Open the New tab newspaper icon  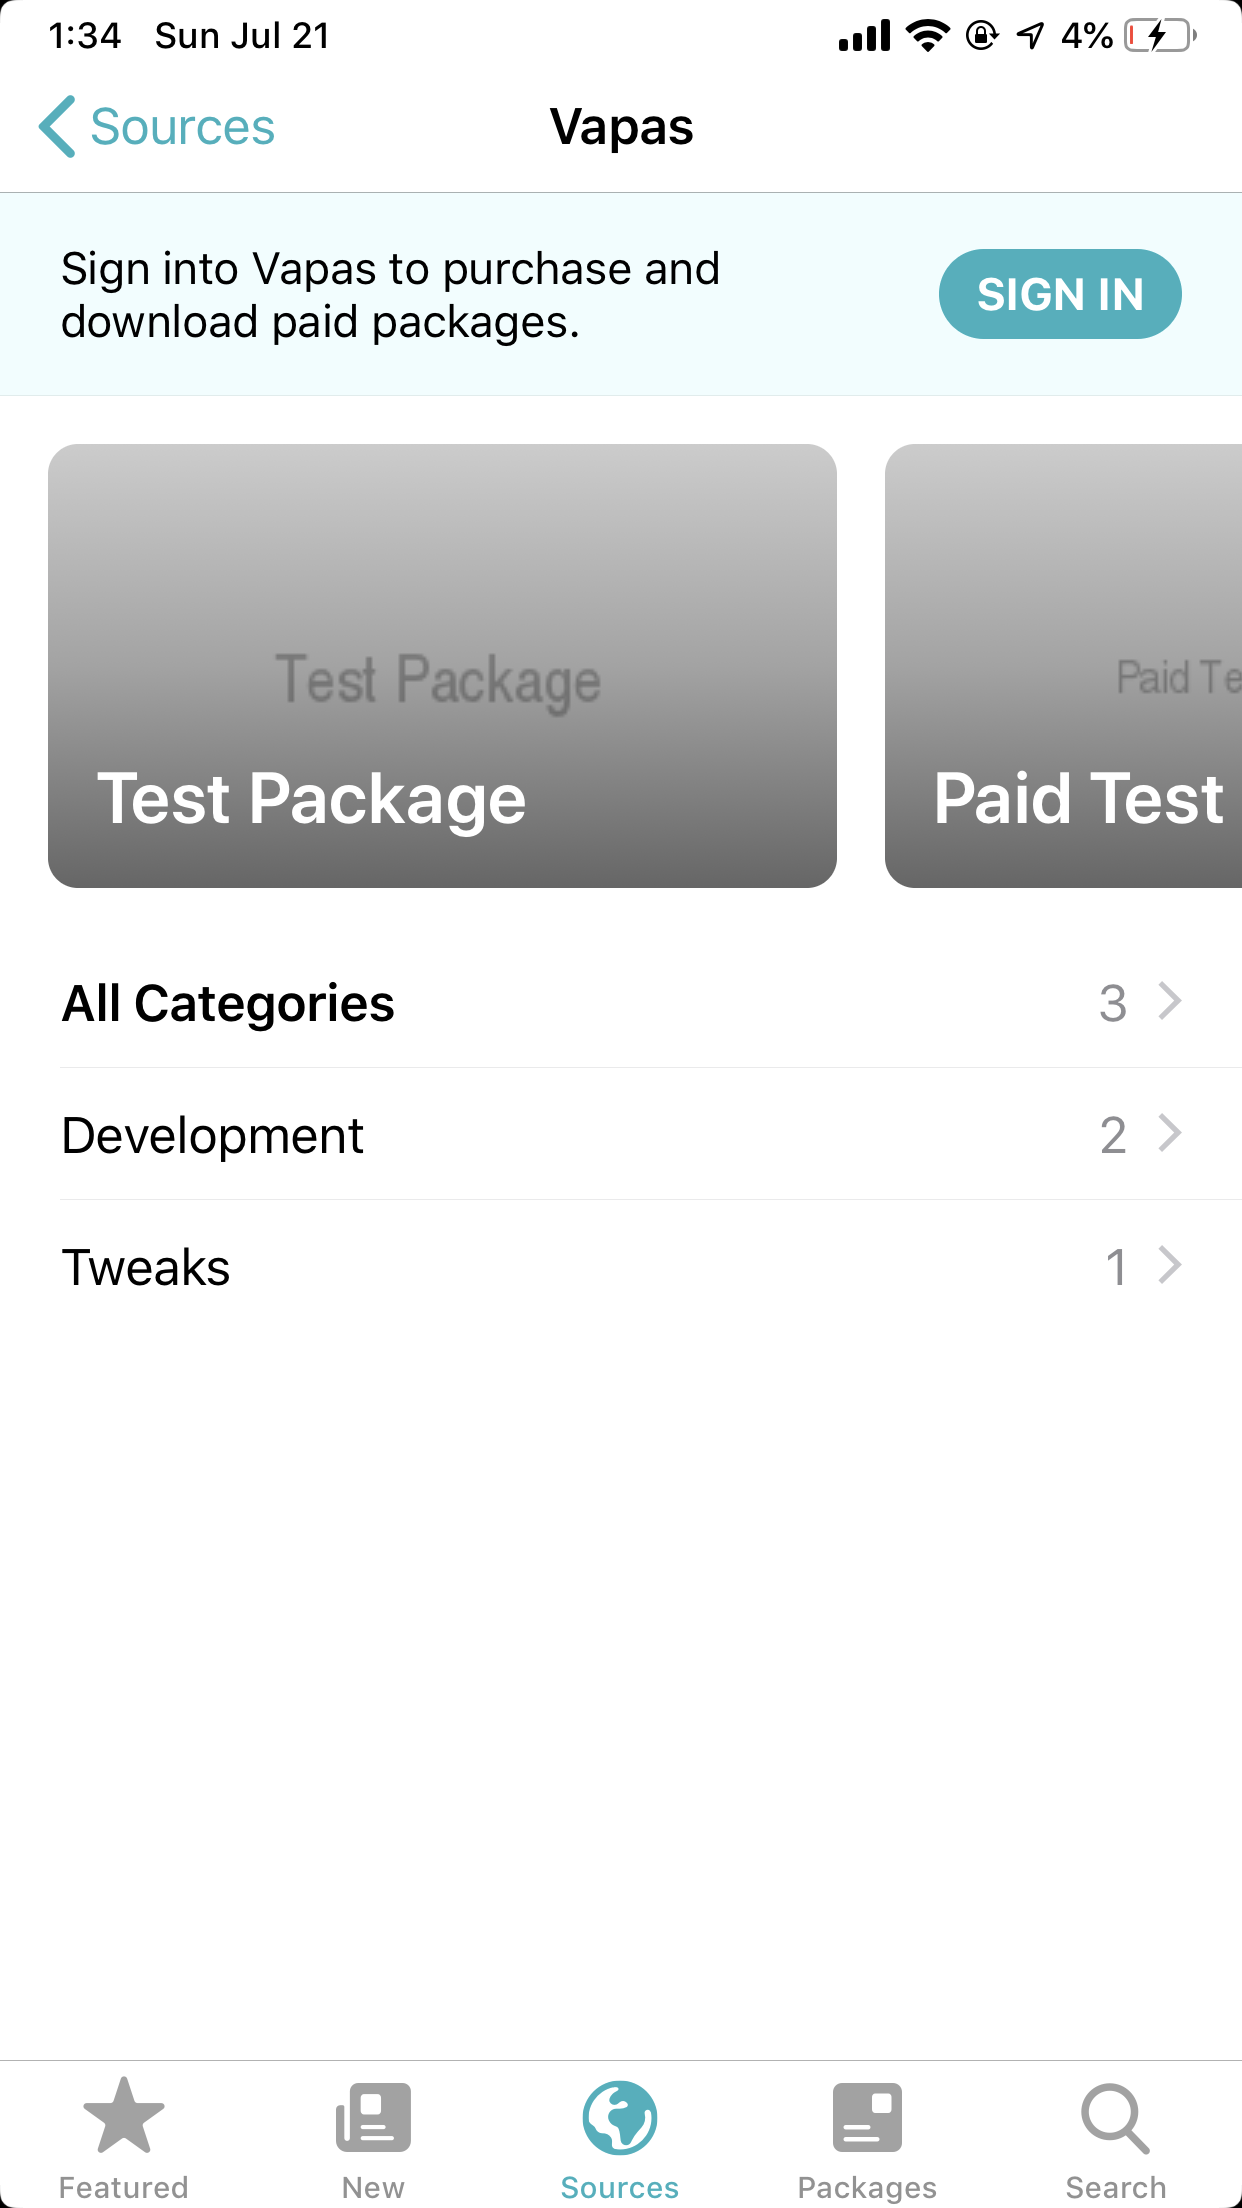click(x=373, y=2117)
